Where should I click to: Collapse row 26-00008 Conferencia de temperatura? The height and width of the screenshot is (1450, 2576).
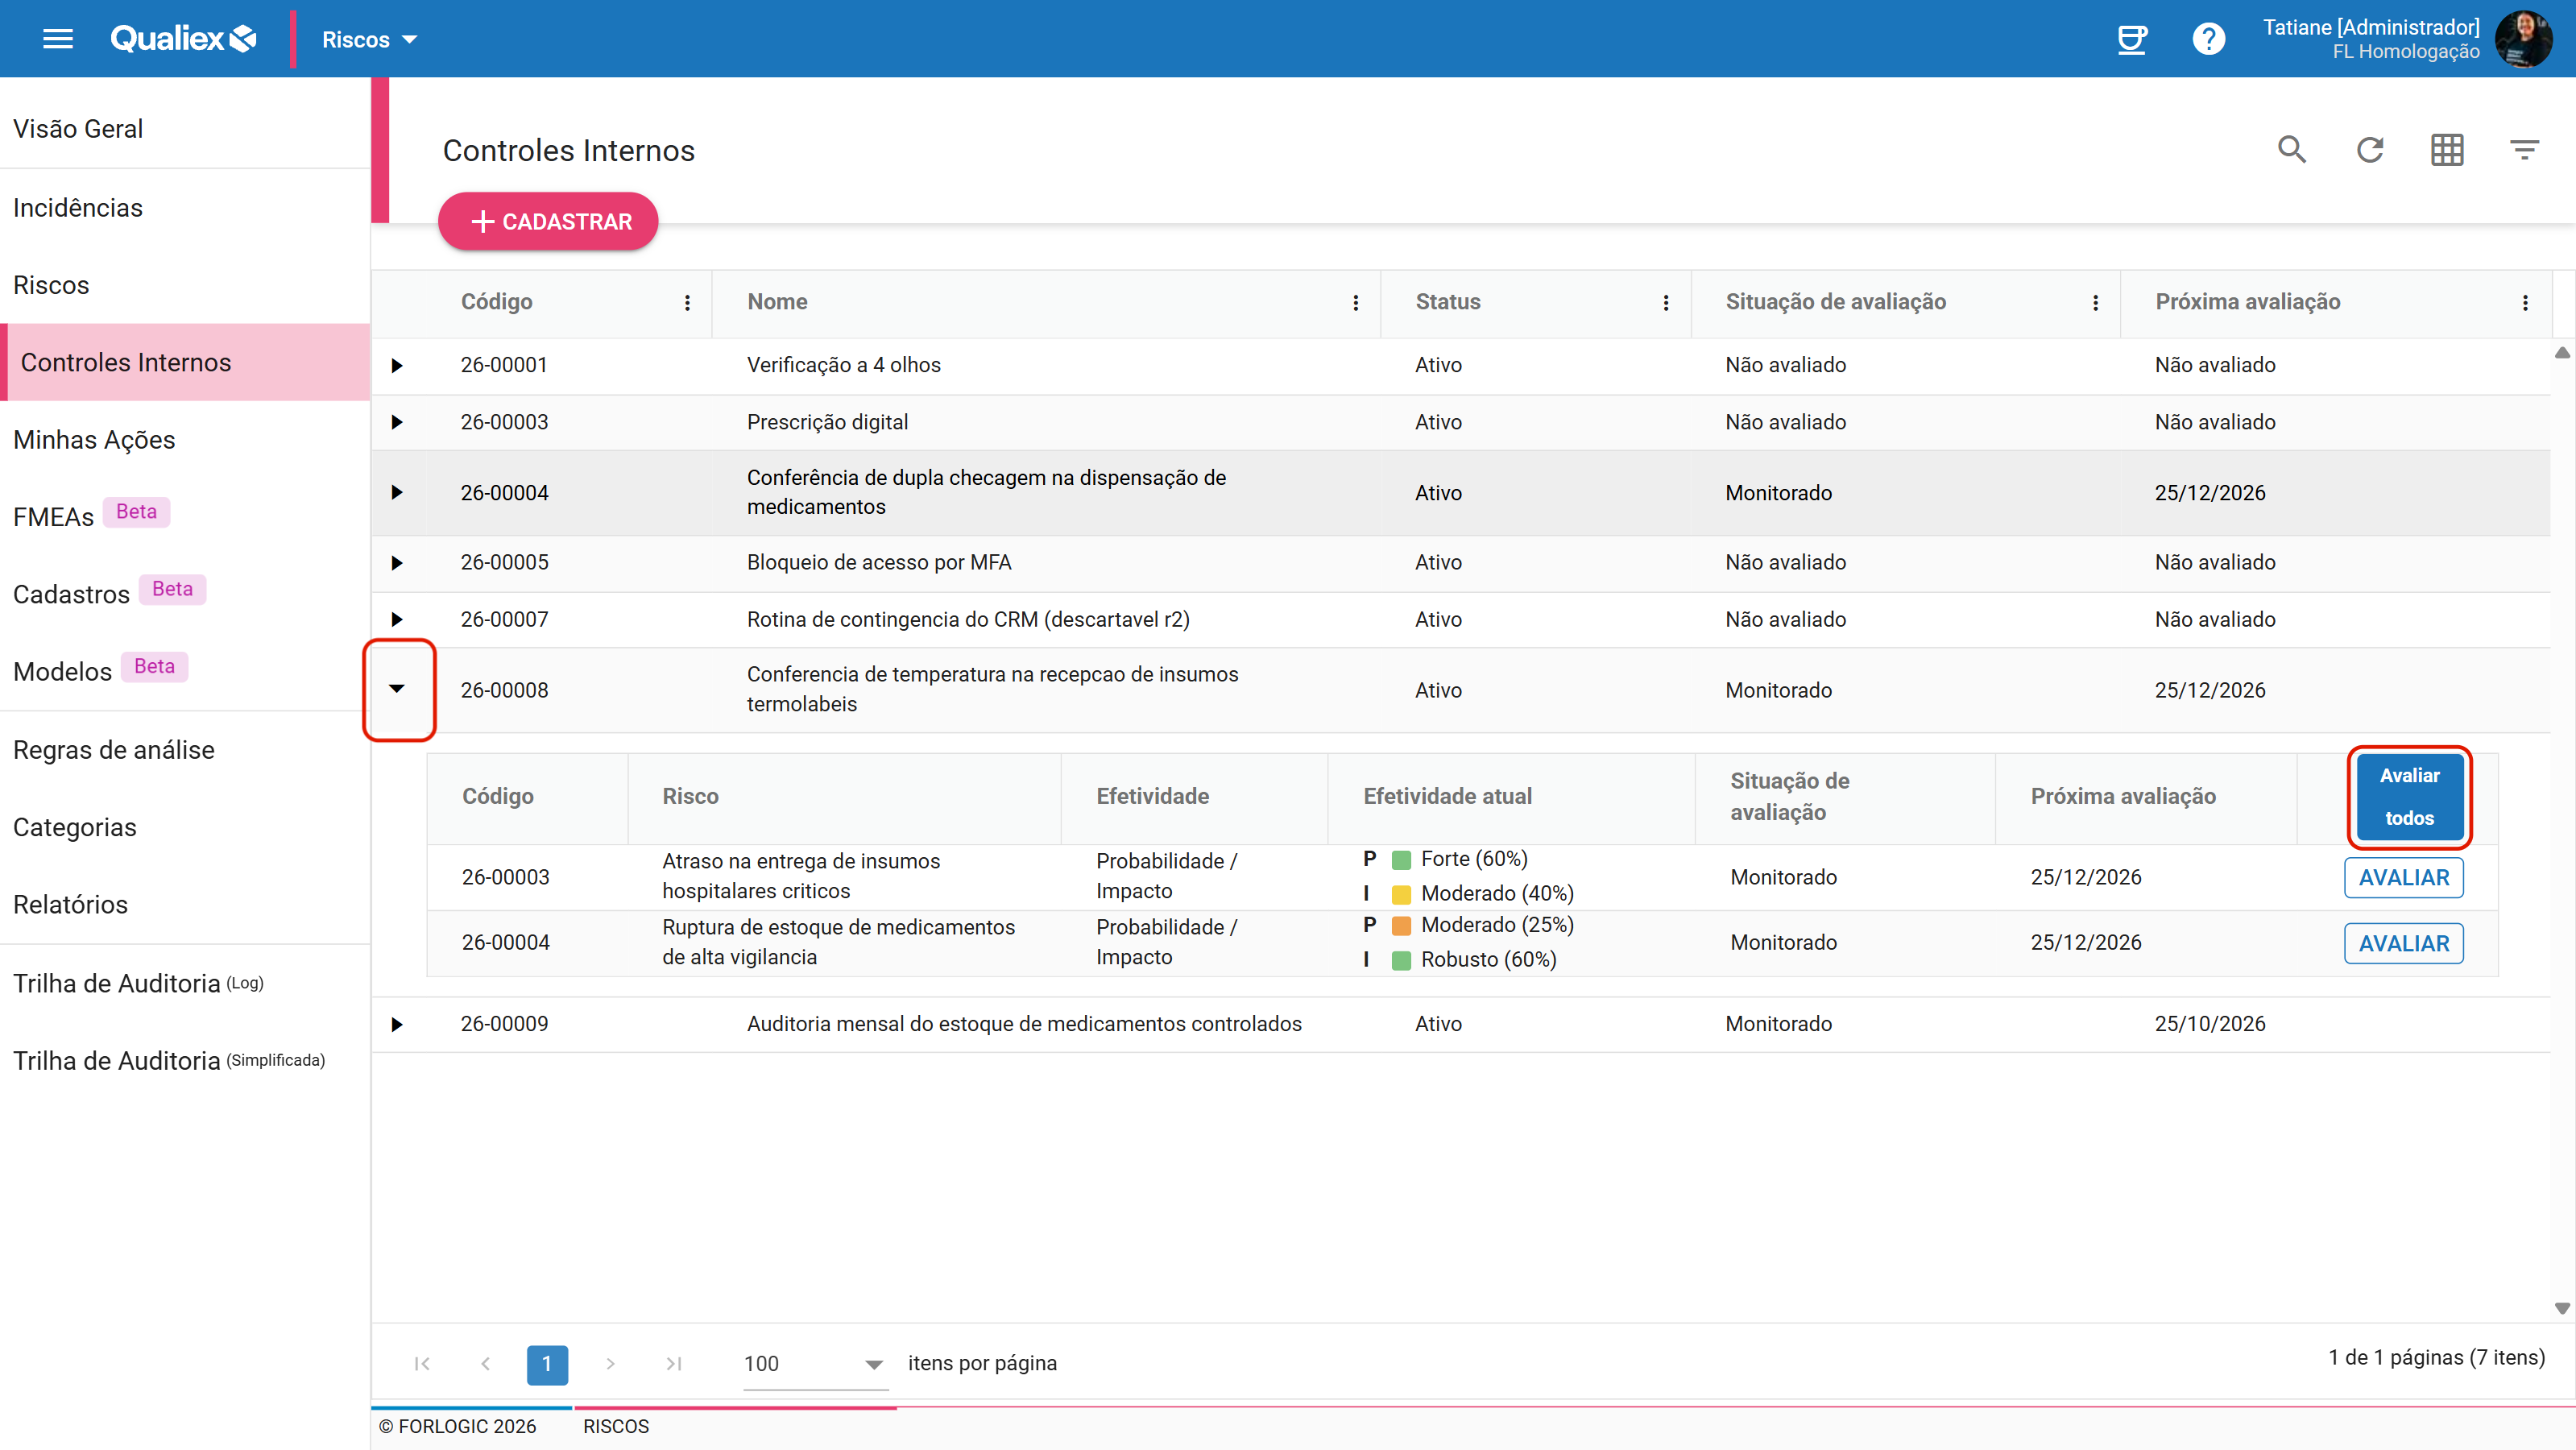click(397, 689)
